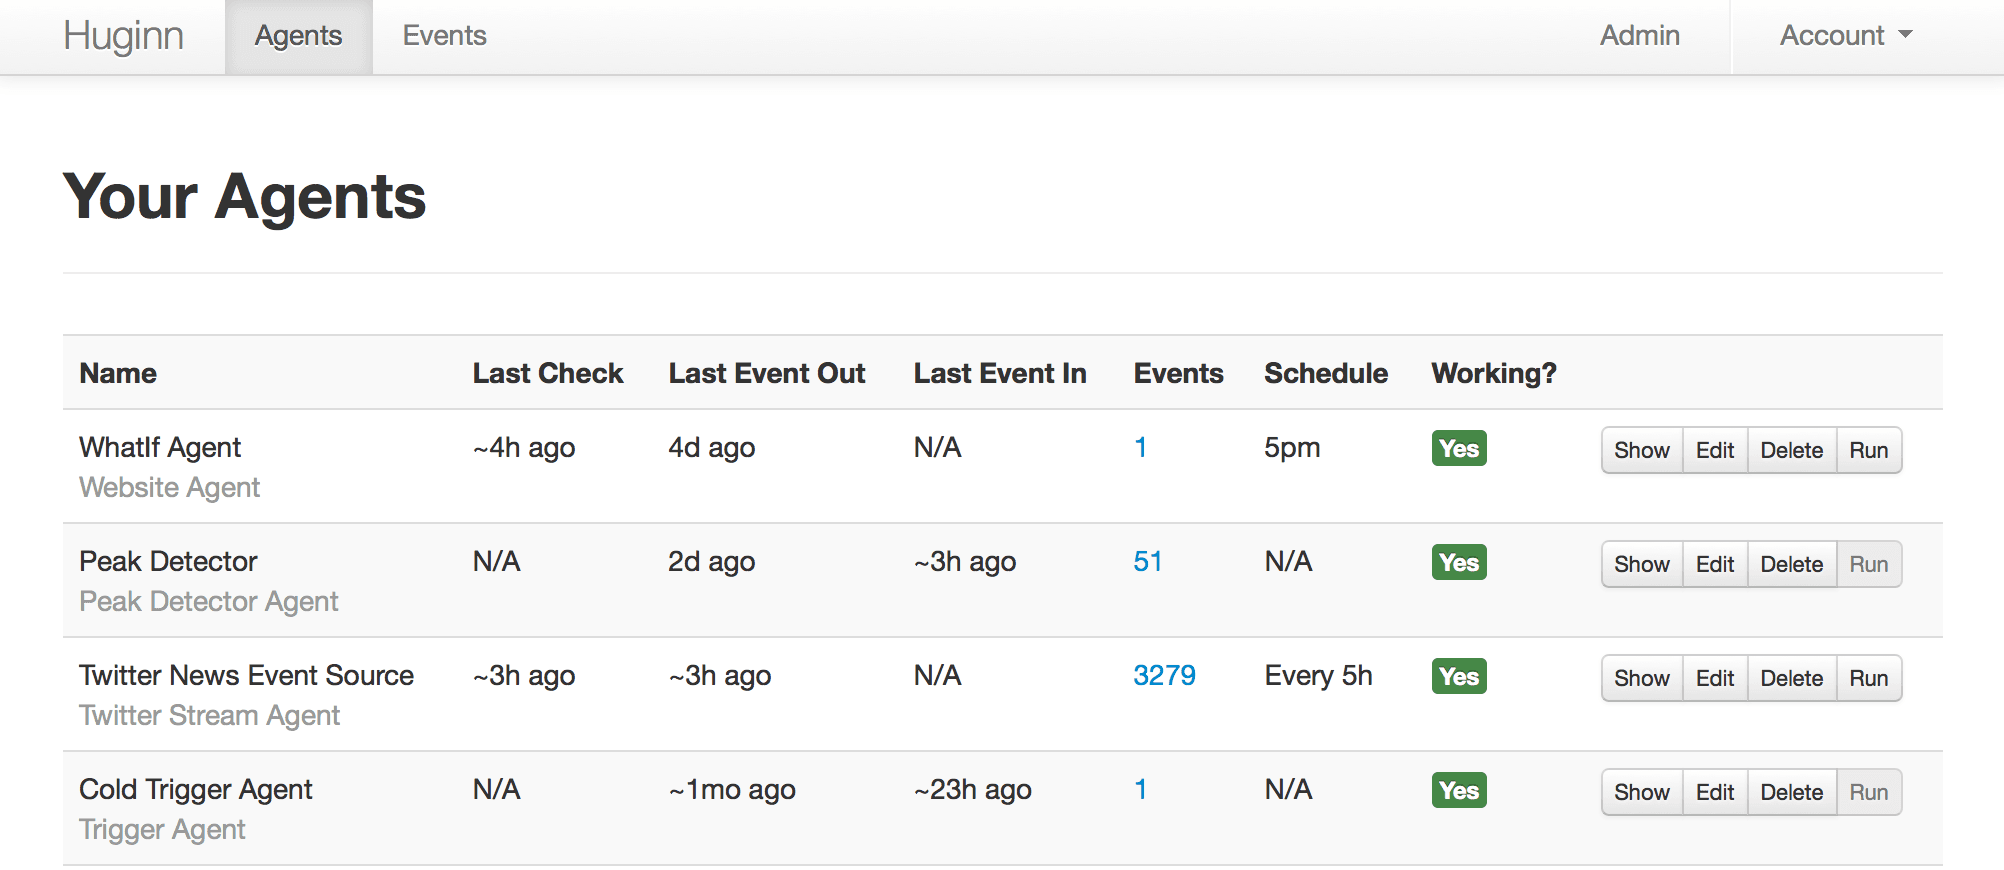Click the Huginn brand logo
The image size is (2004, 870).
coord(123,36)
